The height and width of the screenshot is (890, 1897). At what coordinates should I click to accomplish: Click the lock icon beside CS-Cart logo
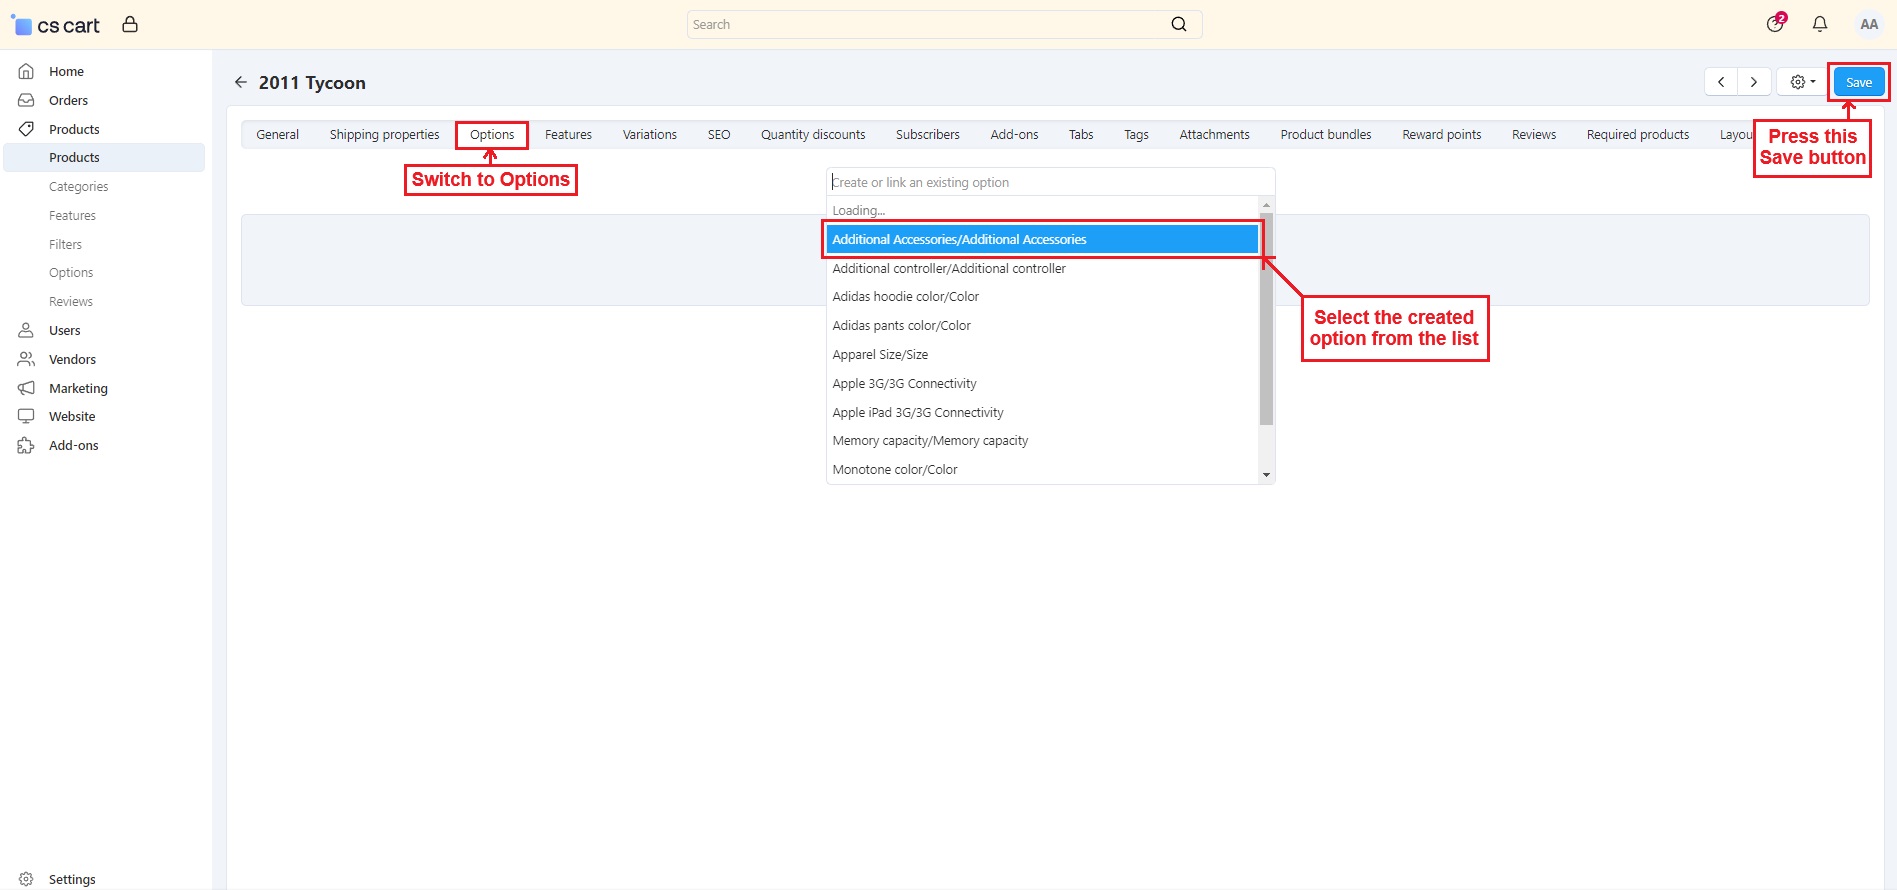[130, 24]
